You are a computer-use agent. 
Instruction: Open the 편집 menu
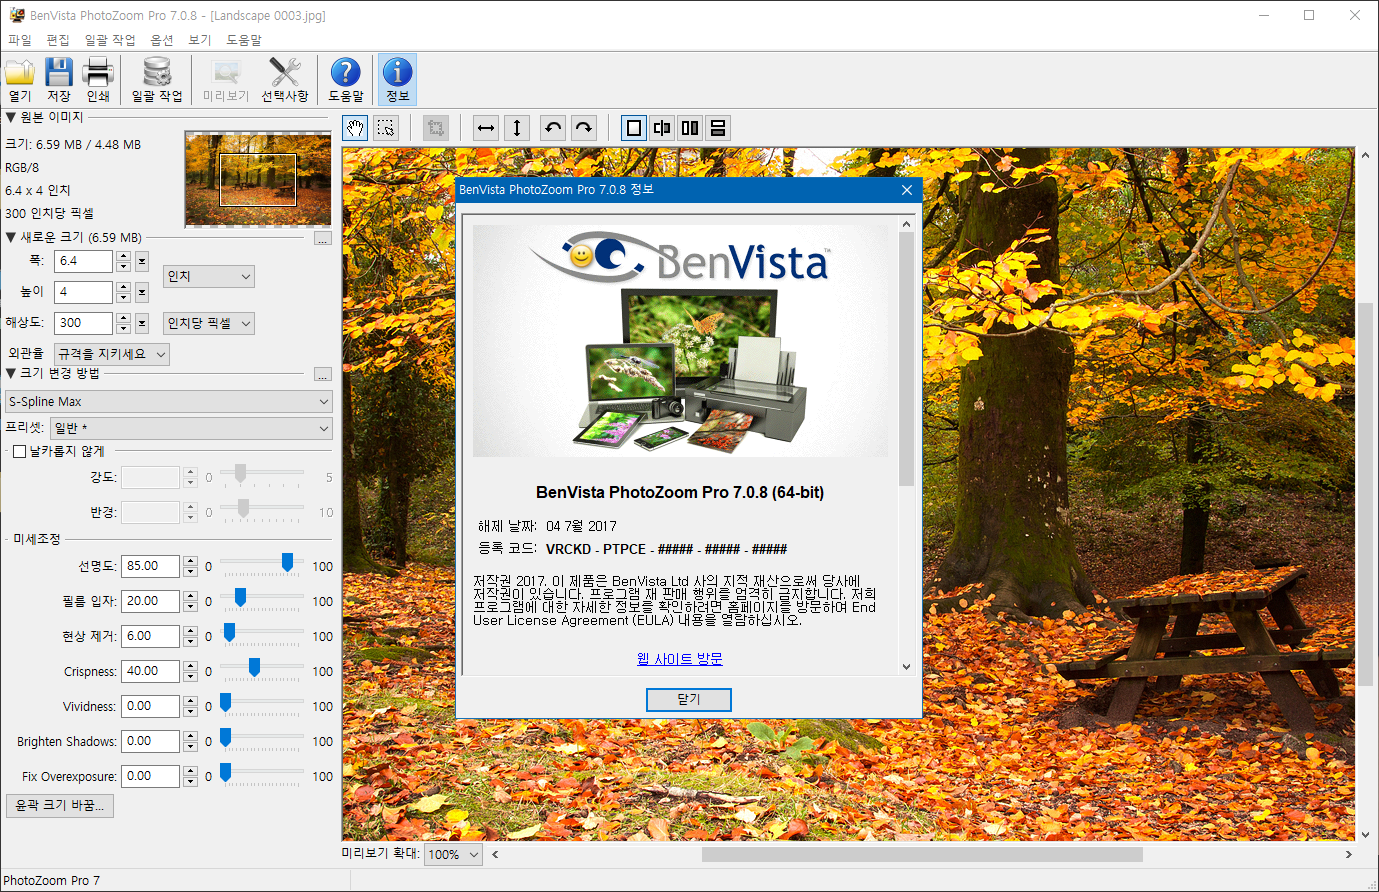point(58,40)
